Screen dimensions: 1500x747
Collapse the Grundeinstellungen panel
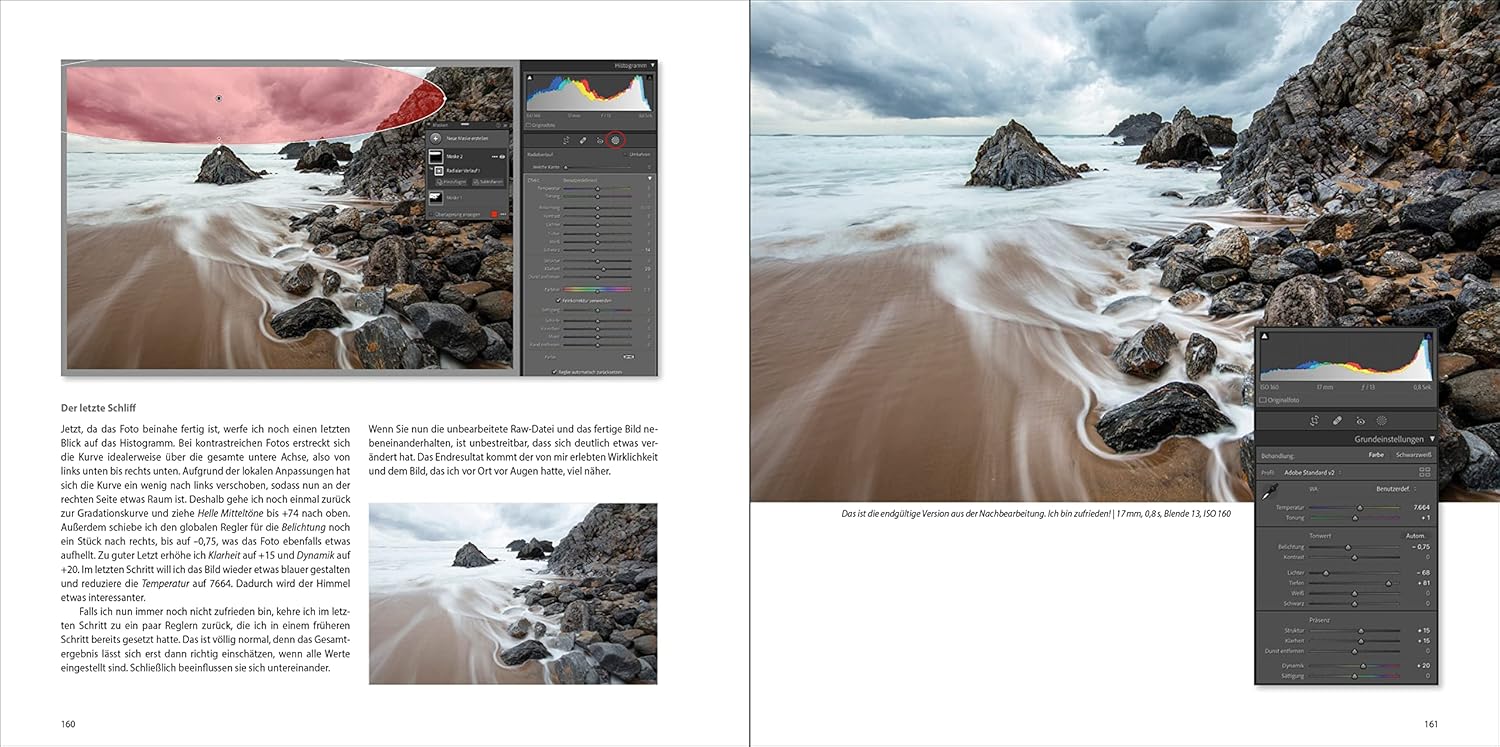[1431, 439]
